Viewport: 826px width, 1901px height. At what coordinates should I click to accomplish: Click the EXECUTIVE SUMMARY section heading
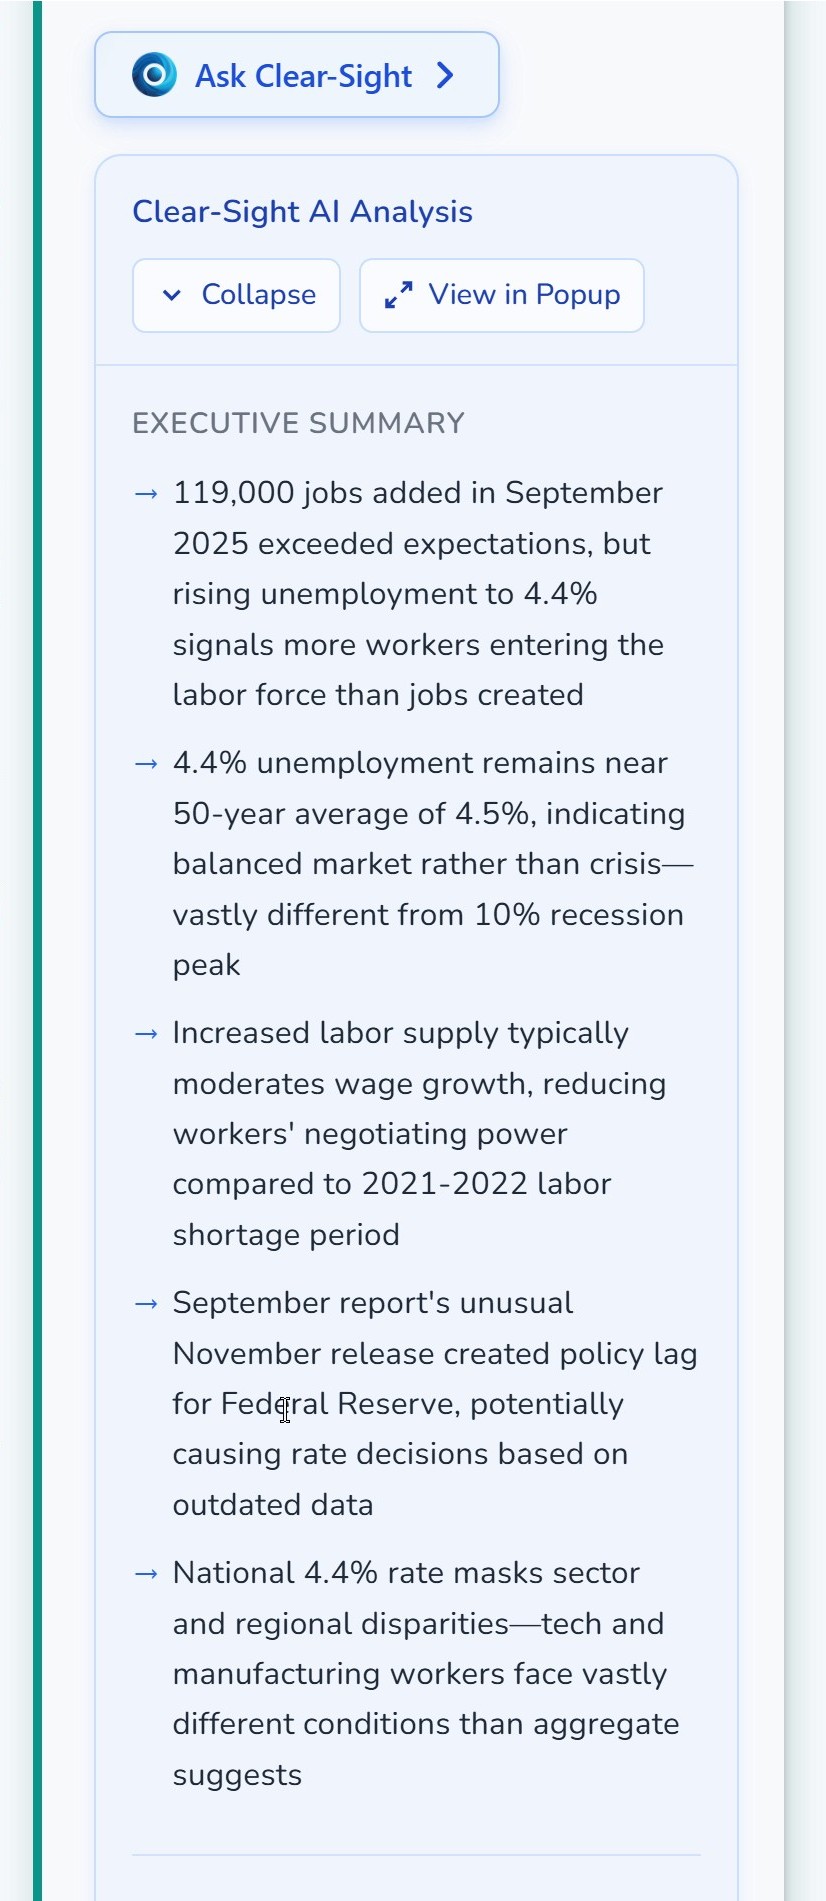click(x=298, y=423)
